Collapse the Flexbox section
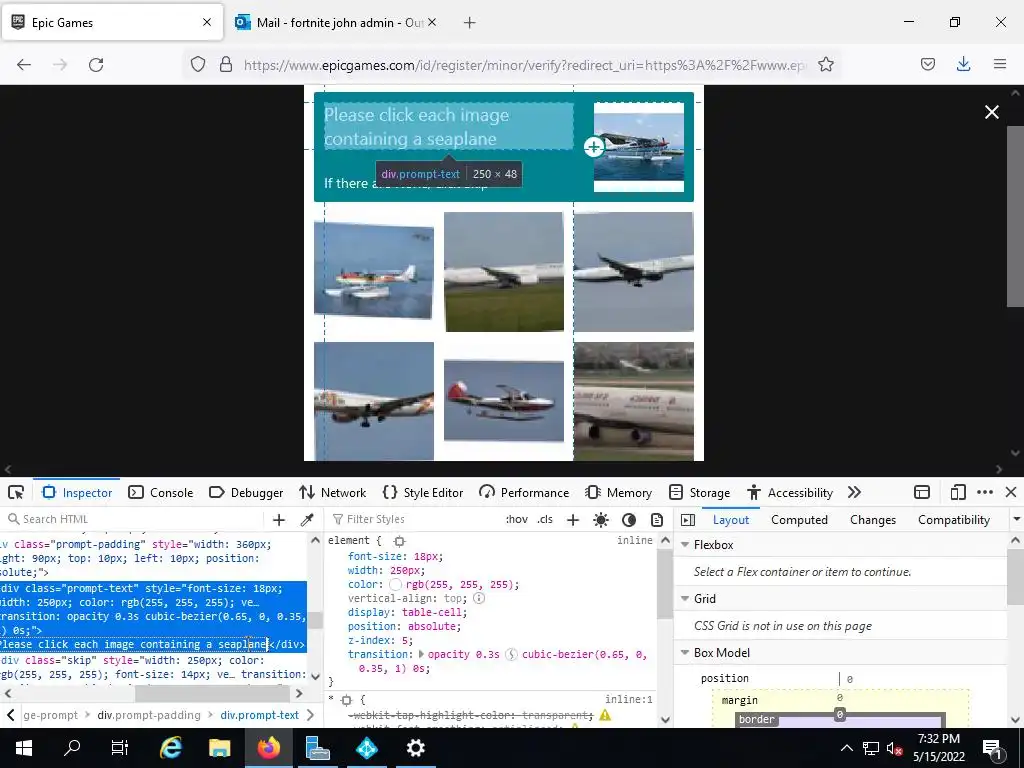1024x768 pixels. coord(685,545)
